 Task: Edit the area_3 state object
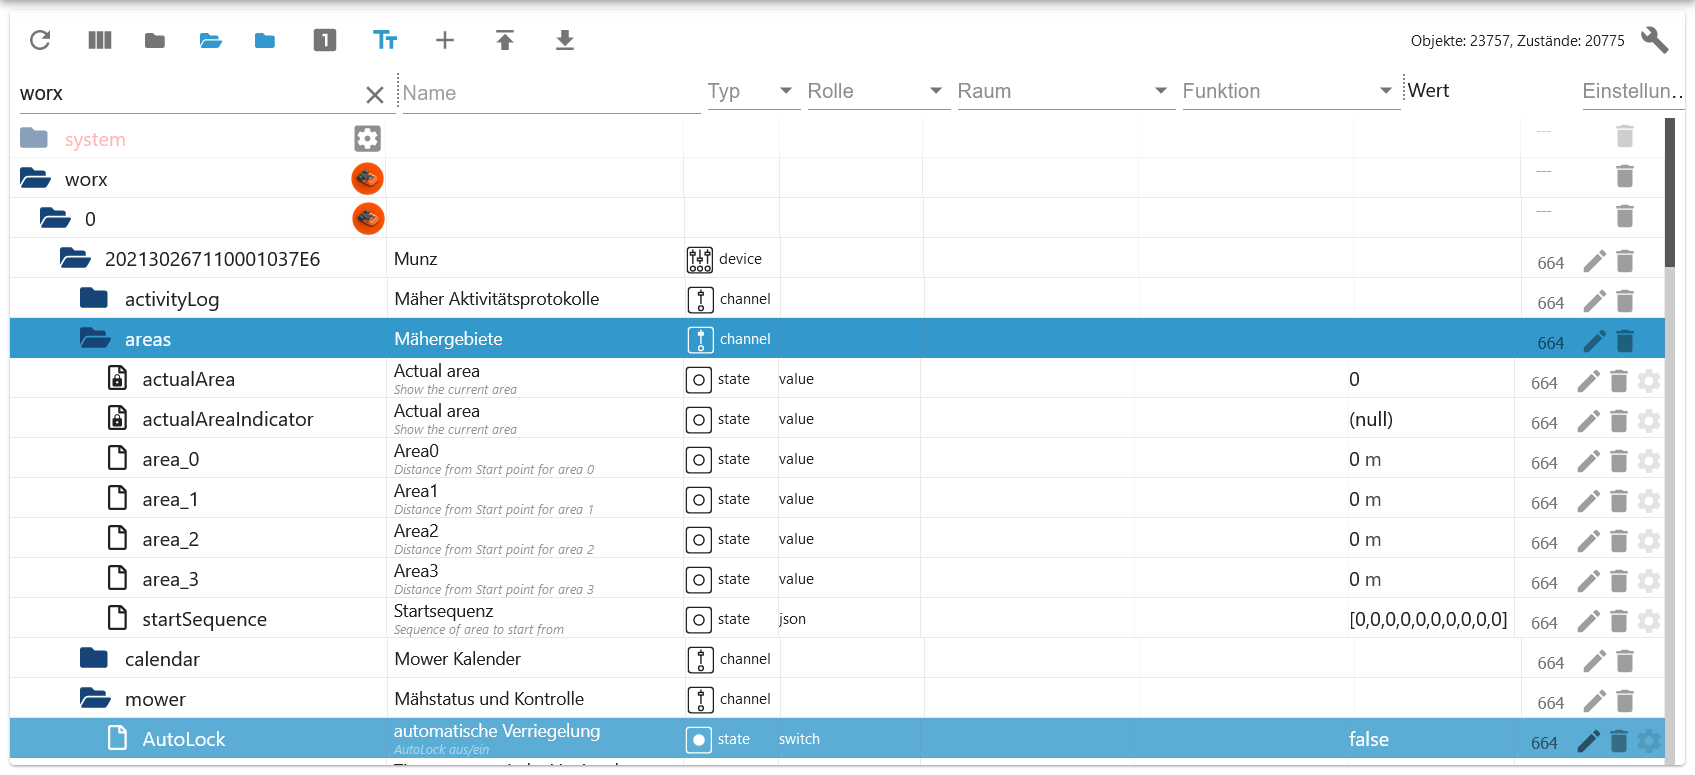1589,582
